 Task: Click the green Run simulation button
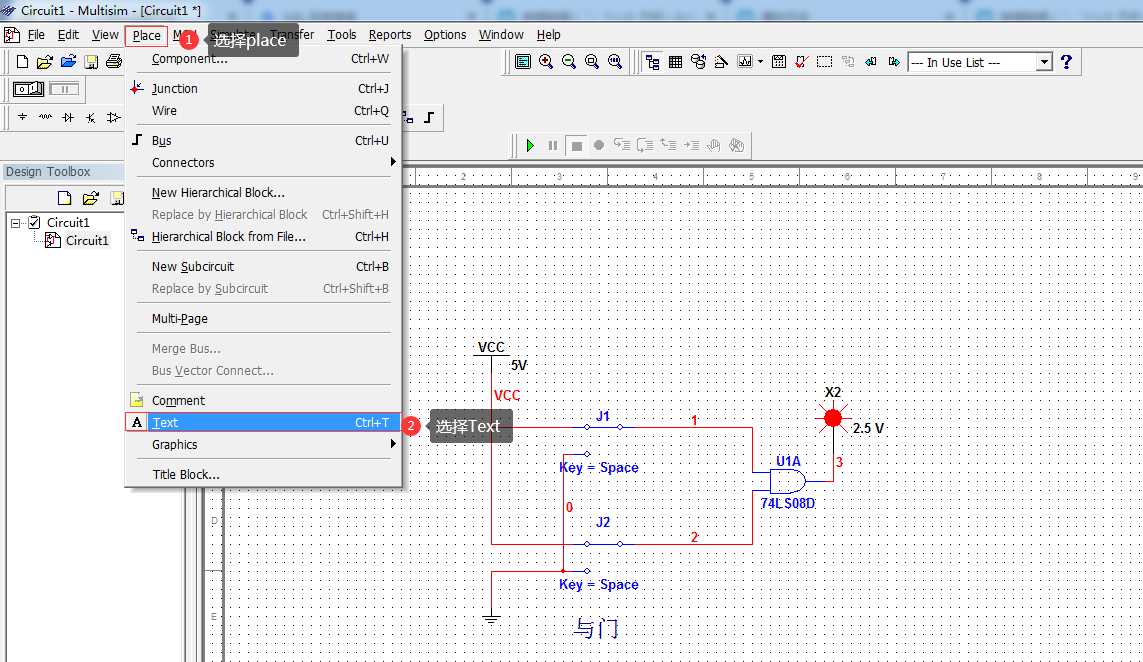[530, 145]
